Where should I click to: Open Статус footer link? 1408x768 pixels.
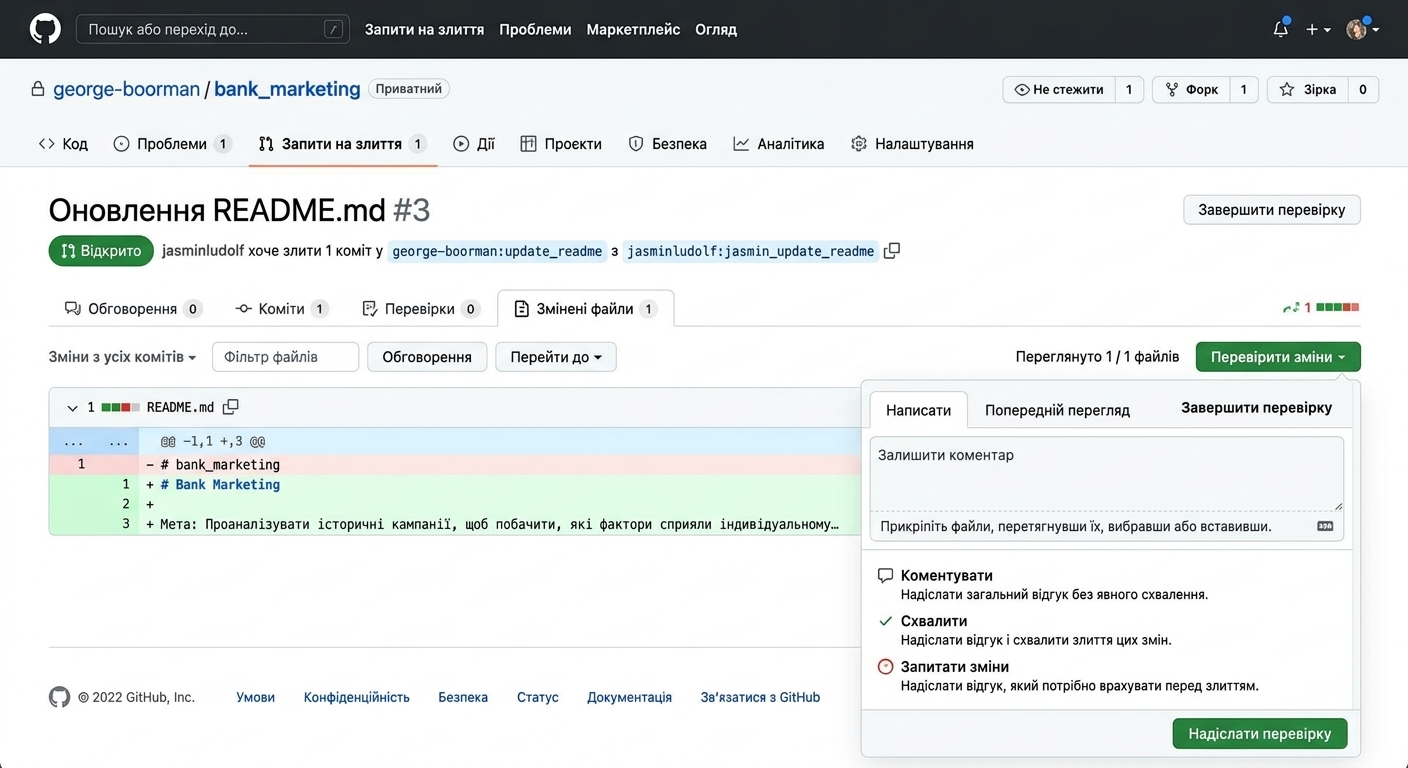click(x=538, y=697)
